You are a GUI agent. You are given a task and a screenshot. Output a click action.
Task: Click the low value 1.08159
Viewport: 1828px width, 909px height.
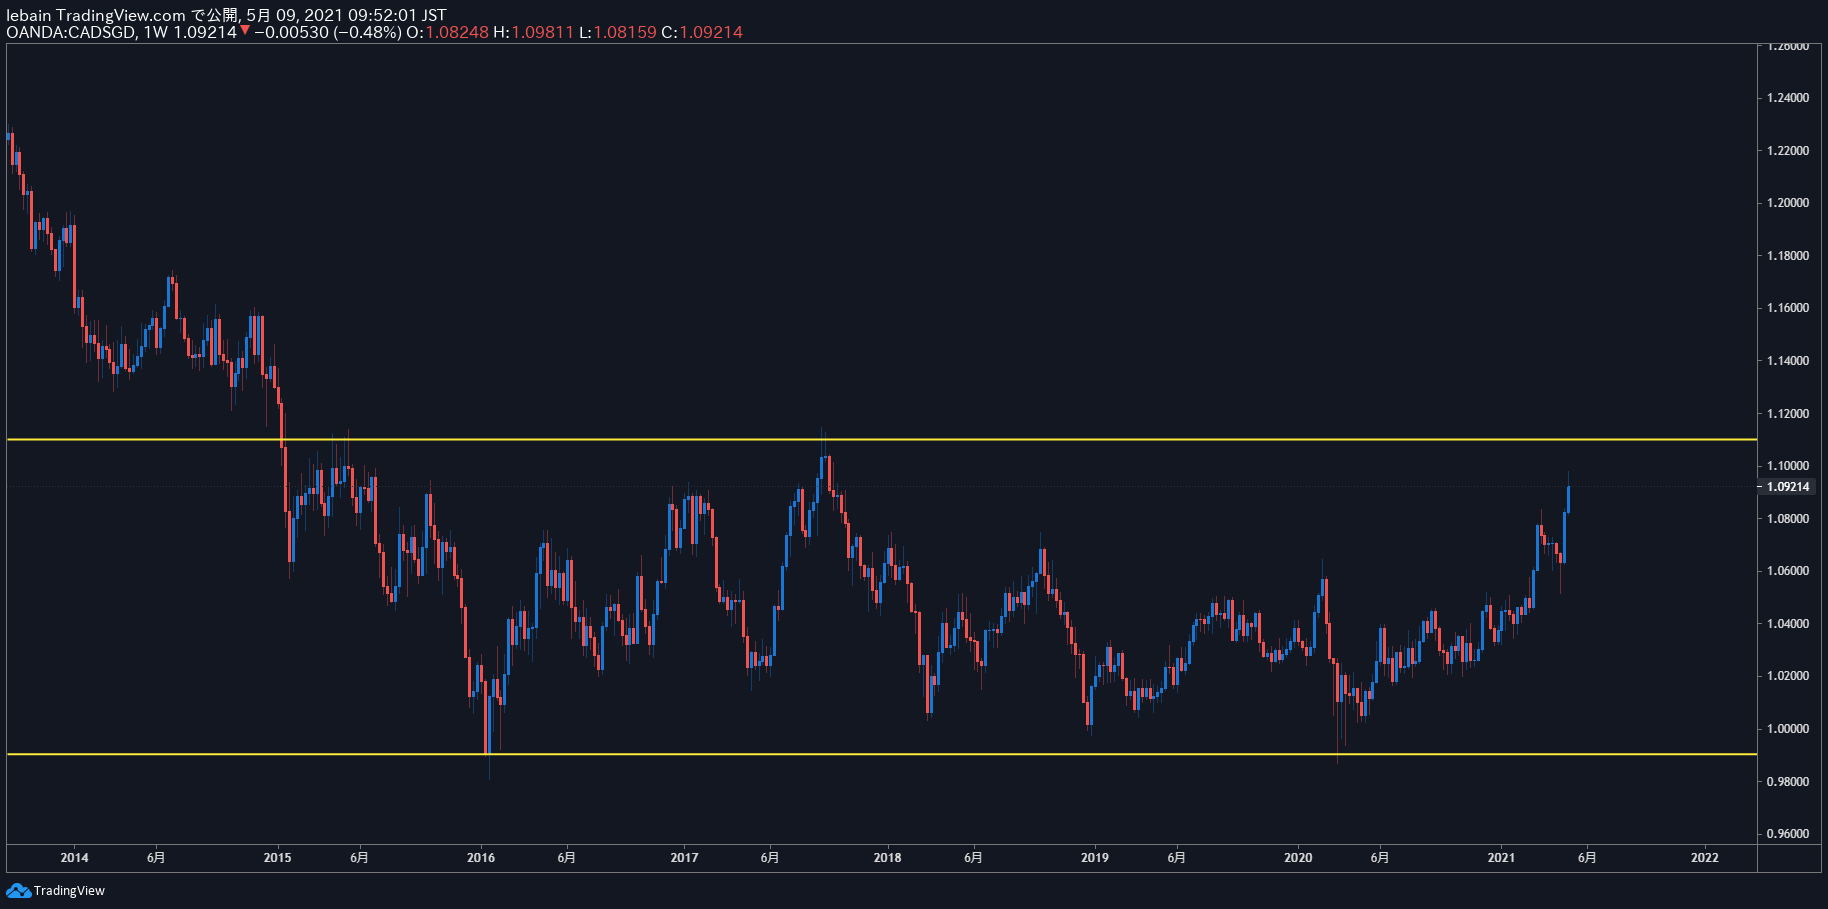pyautogui.click(x=625, y=32)
